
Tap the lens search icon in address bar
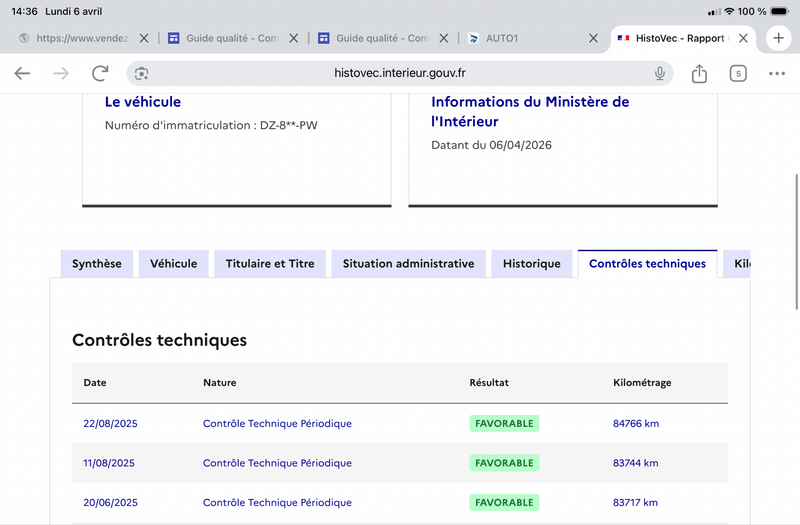point(142,73)
